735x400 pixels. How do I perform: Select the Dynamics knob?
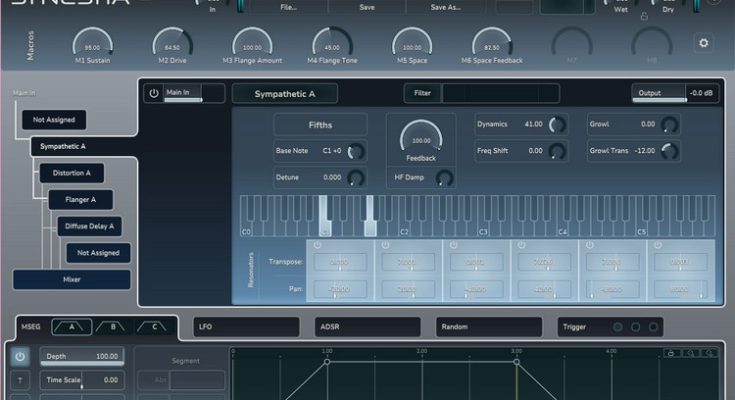coord(558,125)
